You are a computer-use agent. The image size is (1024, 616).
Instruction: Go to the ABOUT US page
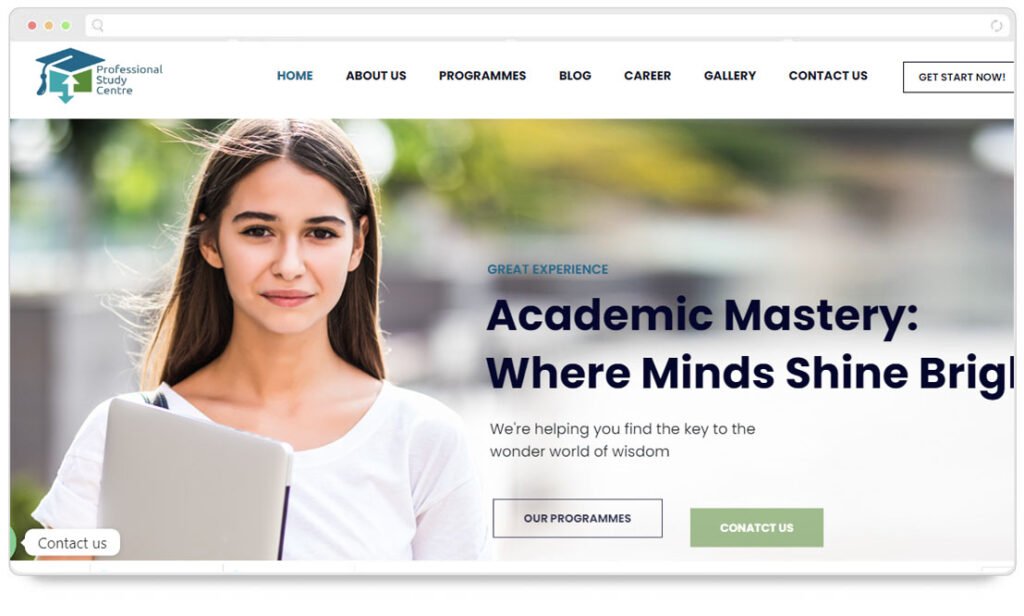click(x=376, y=76)
